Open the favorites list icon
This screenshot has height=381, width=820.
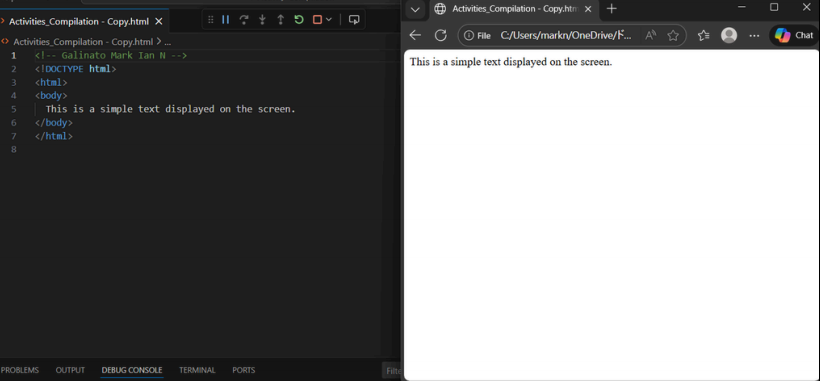703,36
